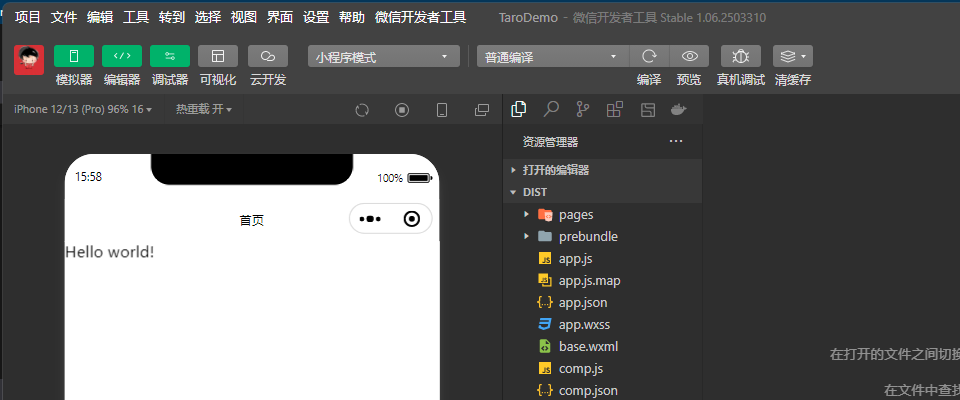Viewport: 960px width, 400px height.
Task: Toggle the 模拟器 simulator panel button
Action: coord(73,56)
